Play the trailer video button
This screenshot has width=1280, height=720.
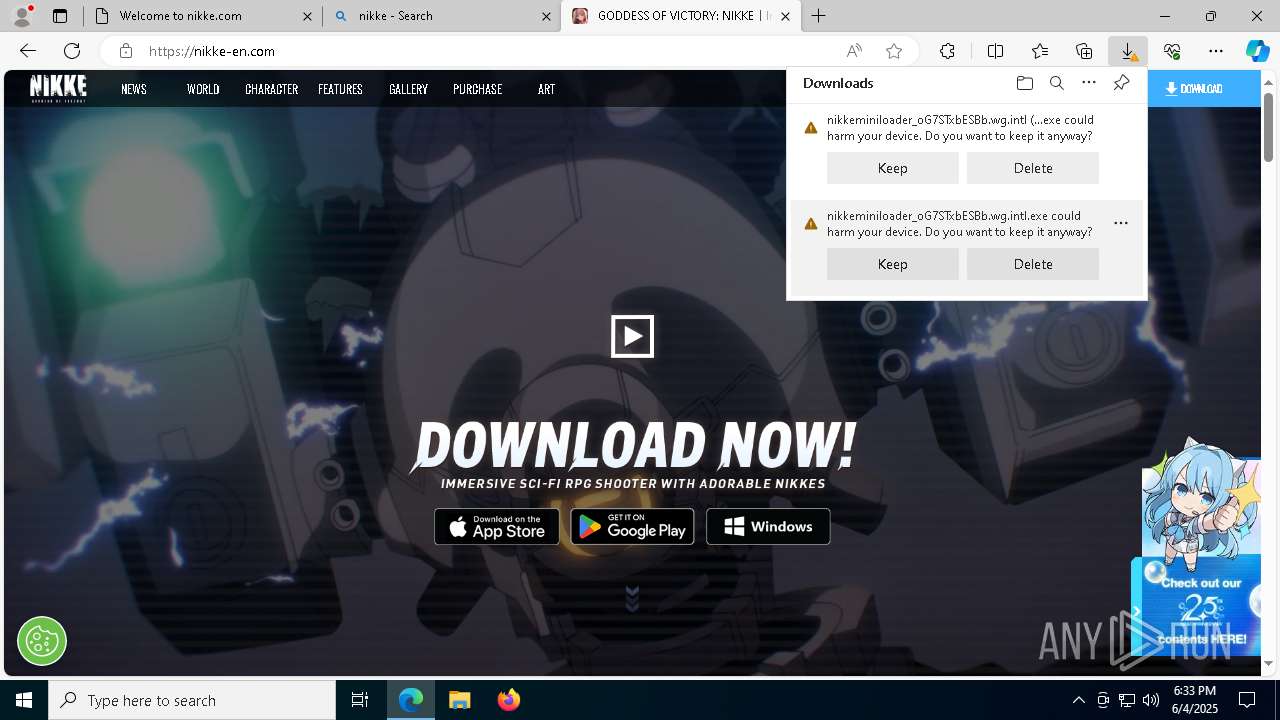point(632,336)
